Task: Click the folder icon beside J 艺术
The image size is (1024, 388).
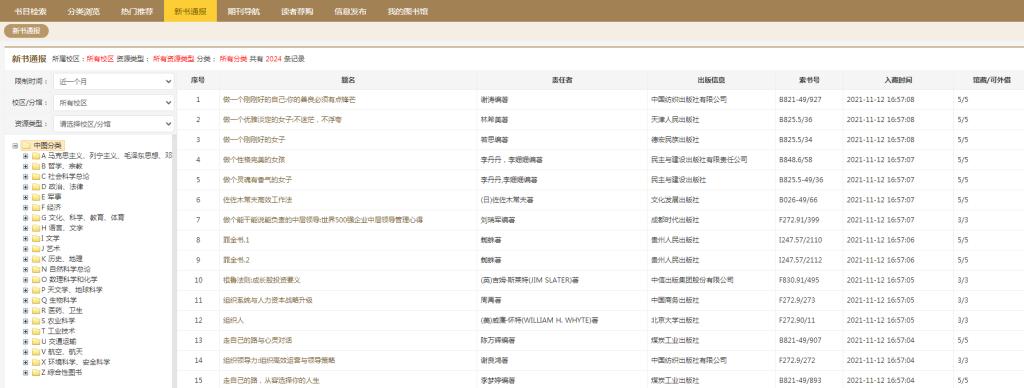Action: (x=35, y=249)
